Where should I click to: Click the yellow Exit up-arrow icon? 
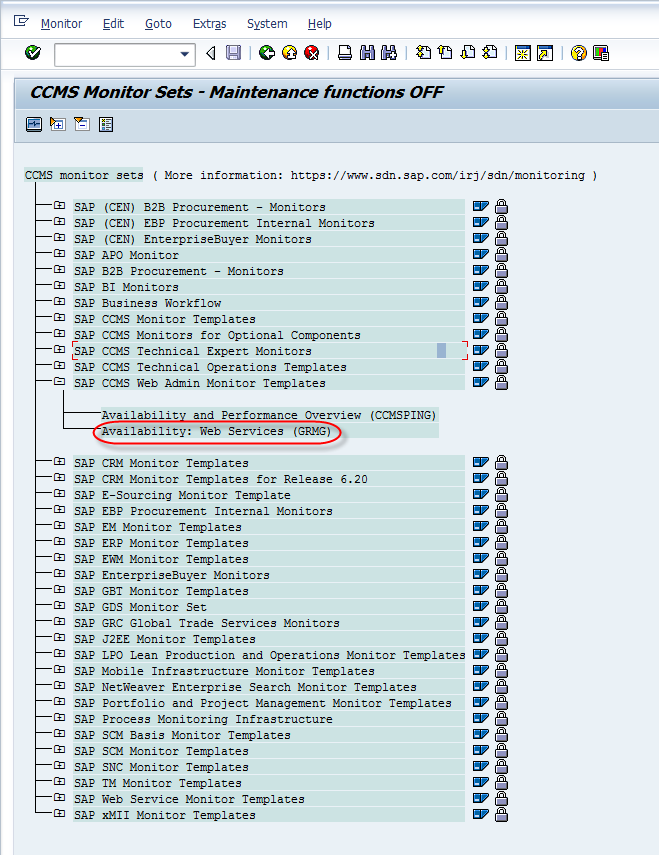point(289,53)
